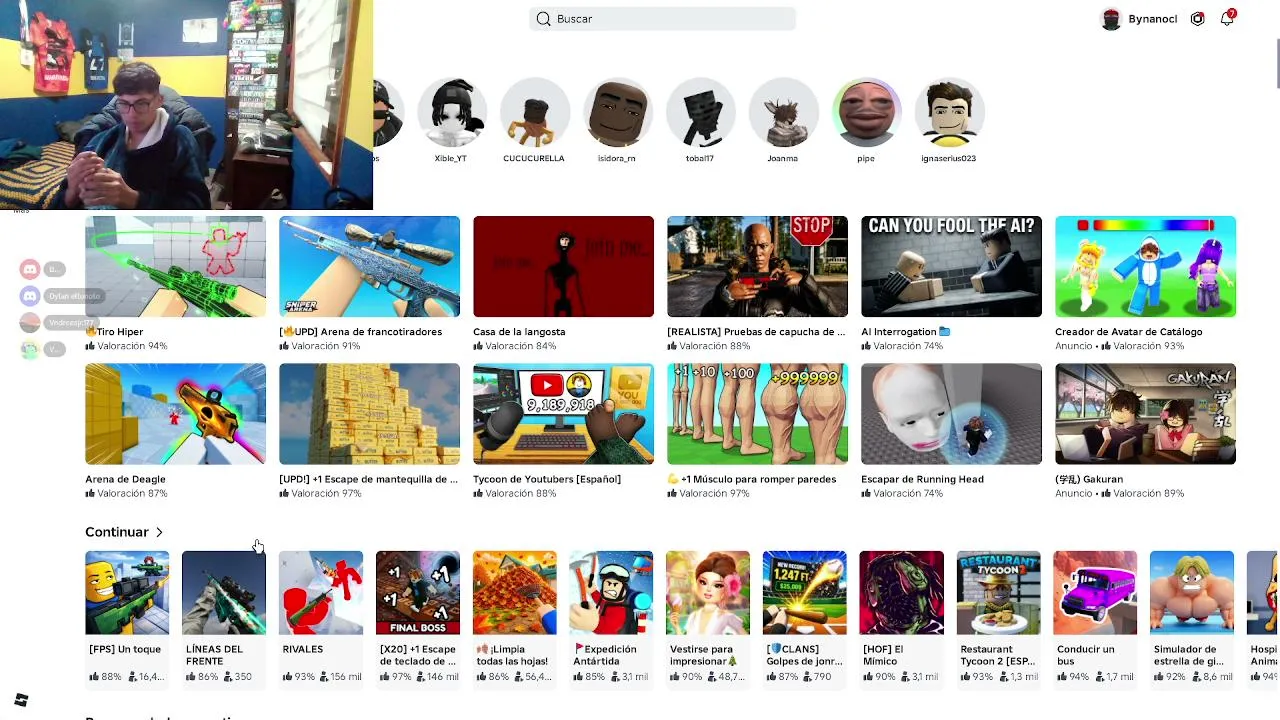Open the Vestirse para impresionar icon
Image resolution: width=1280 pixels, height=720 pixels.
click(708, 592)
